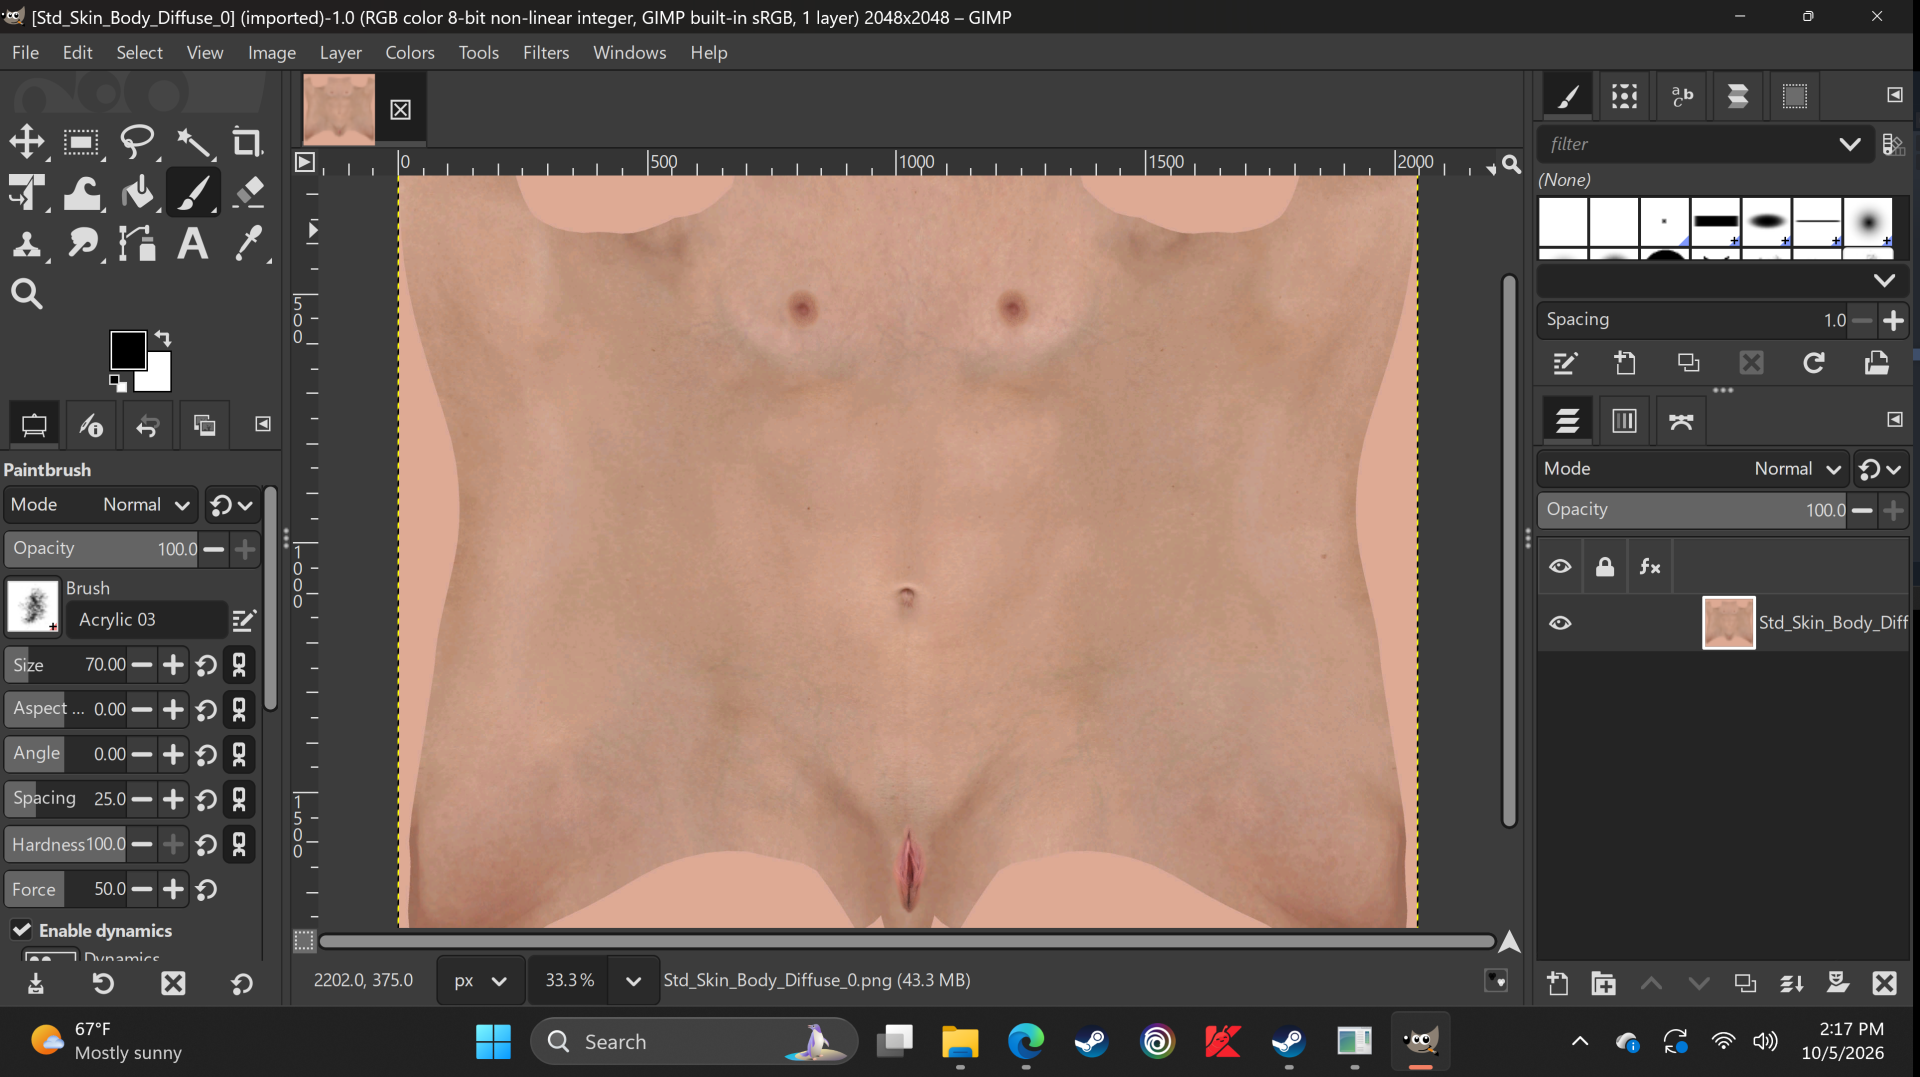Toggle the layer lock column header
The height and width of the screenshot is (1077, 1920).
click(1605, 567)
